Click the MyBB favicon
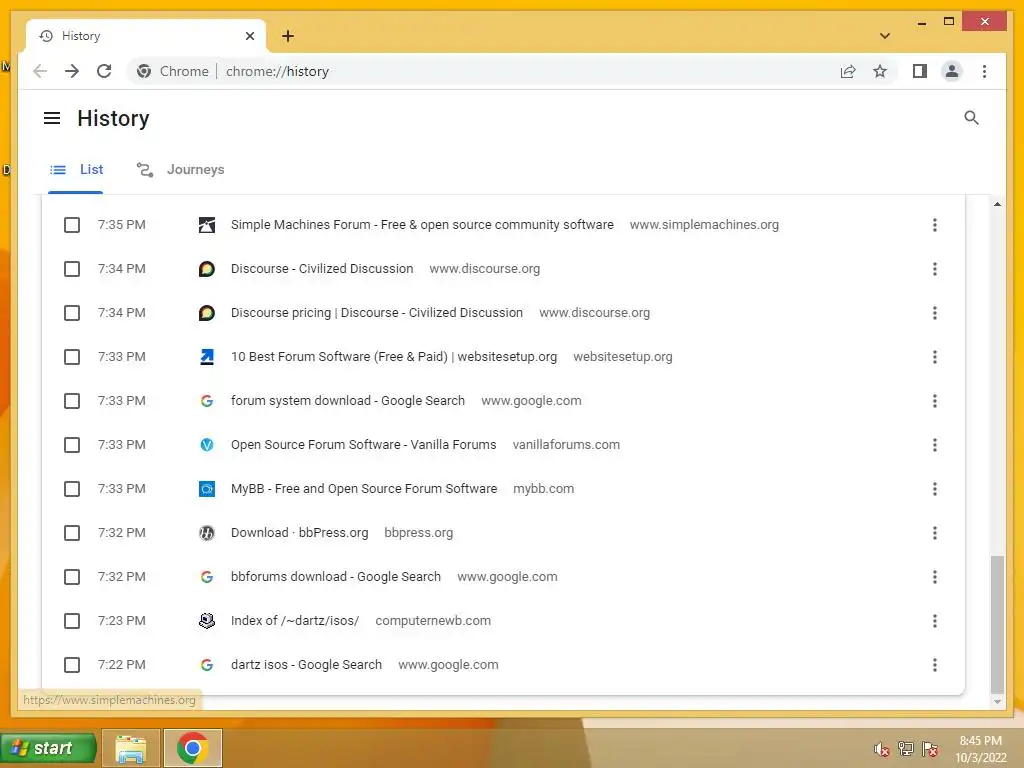This screenshot has height=768, width=1024. 206,488
